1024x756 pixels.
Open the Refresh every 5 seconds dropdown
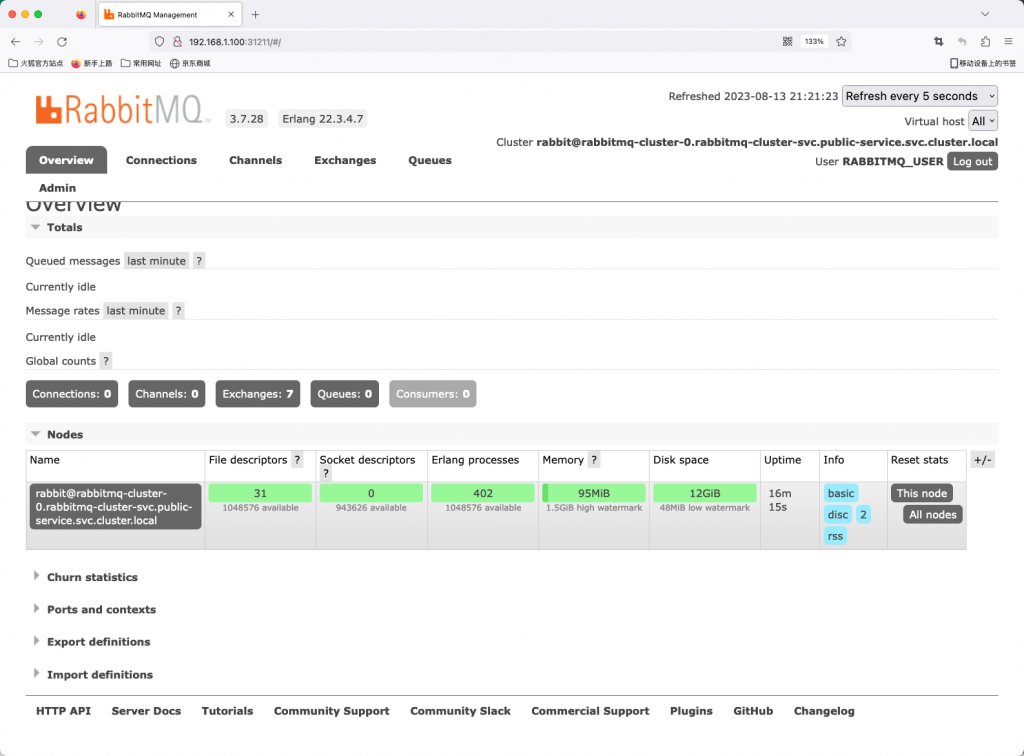point(920,96)
